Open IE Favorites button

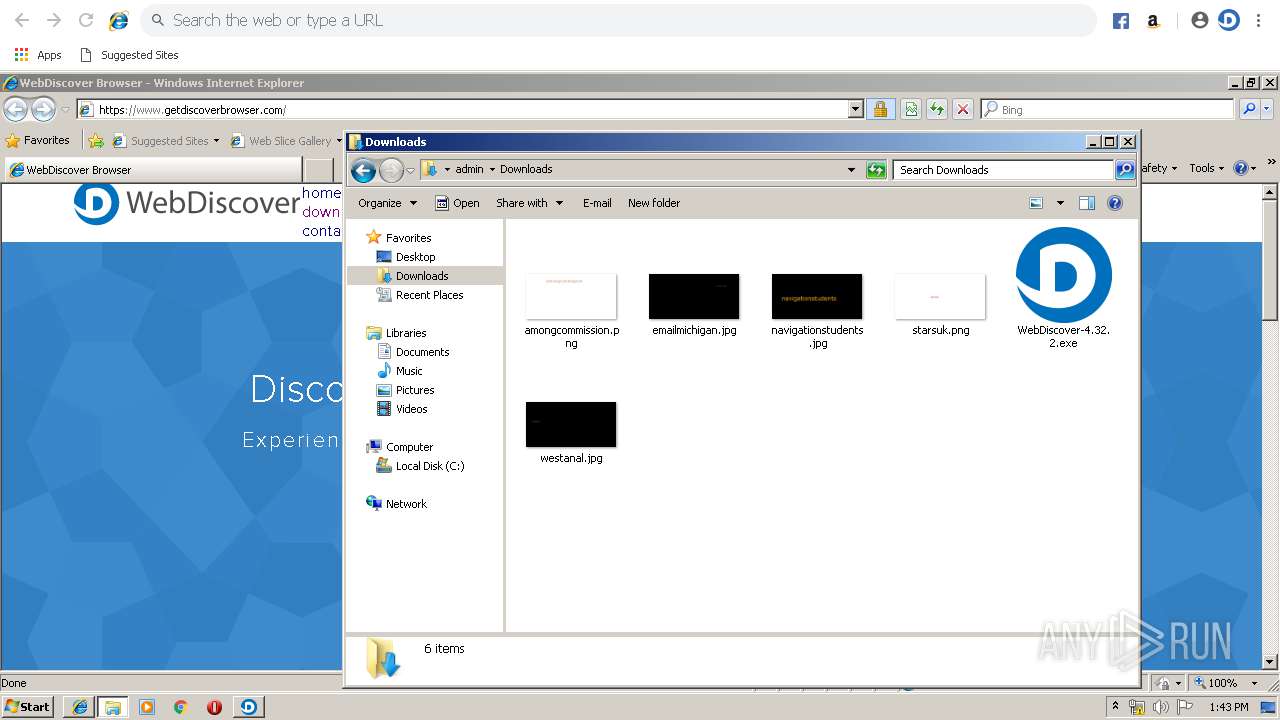point(38,141)
